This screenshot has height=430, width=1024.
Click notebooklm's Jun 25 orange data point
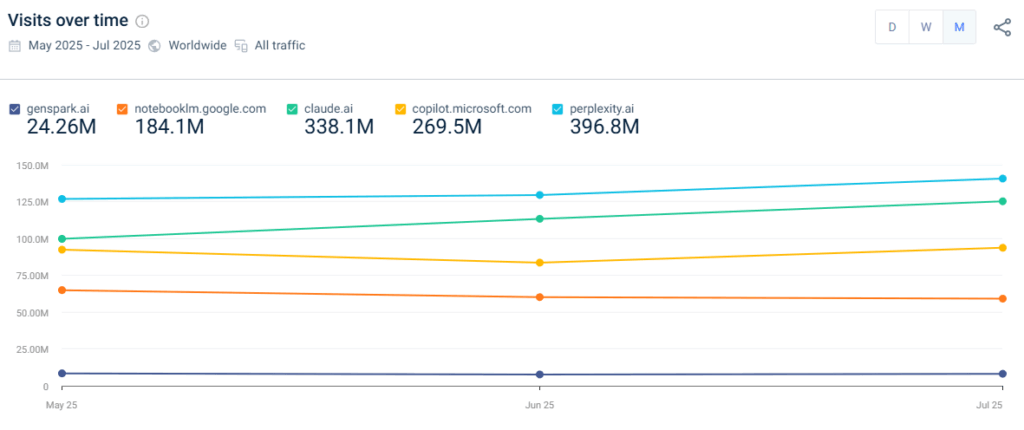point(539,297)
